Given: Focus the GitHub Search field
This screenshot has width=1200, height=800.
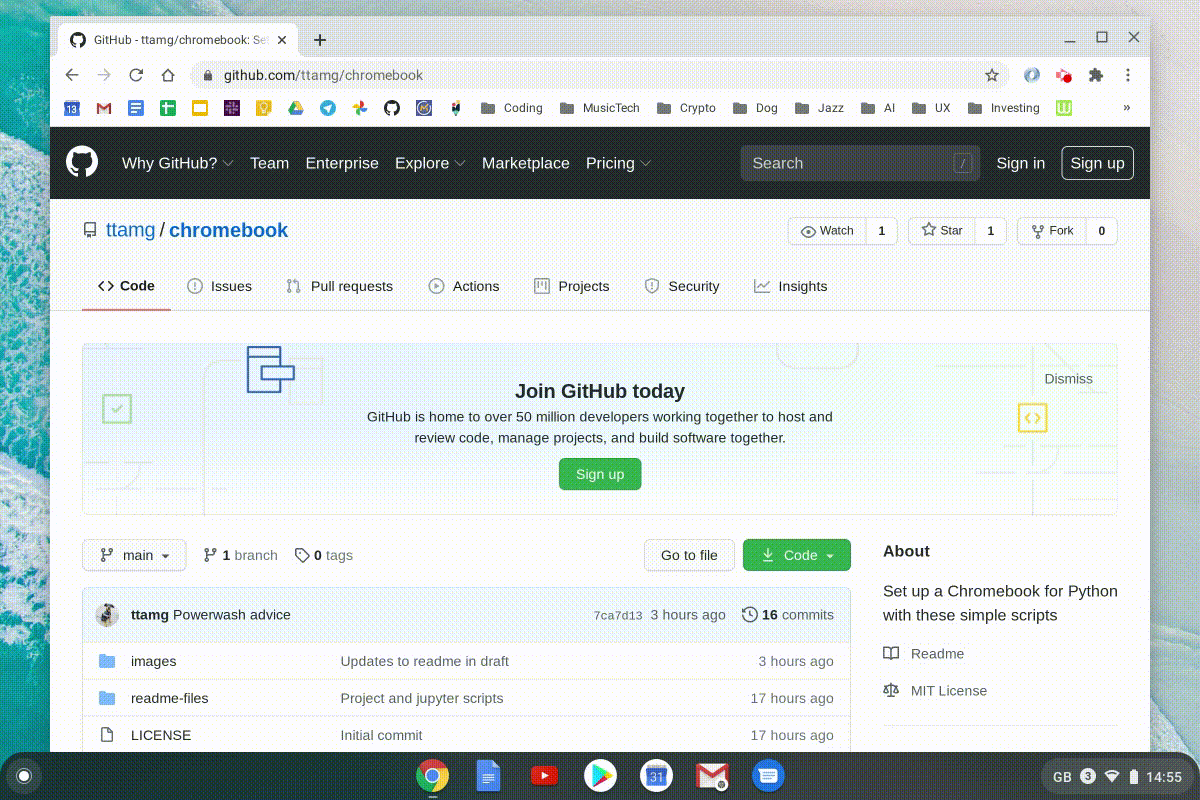Looking at the screenshot, I should click(x=858, y=163).
